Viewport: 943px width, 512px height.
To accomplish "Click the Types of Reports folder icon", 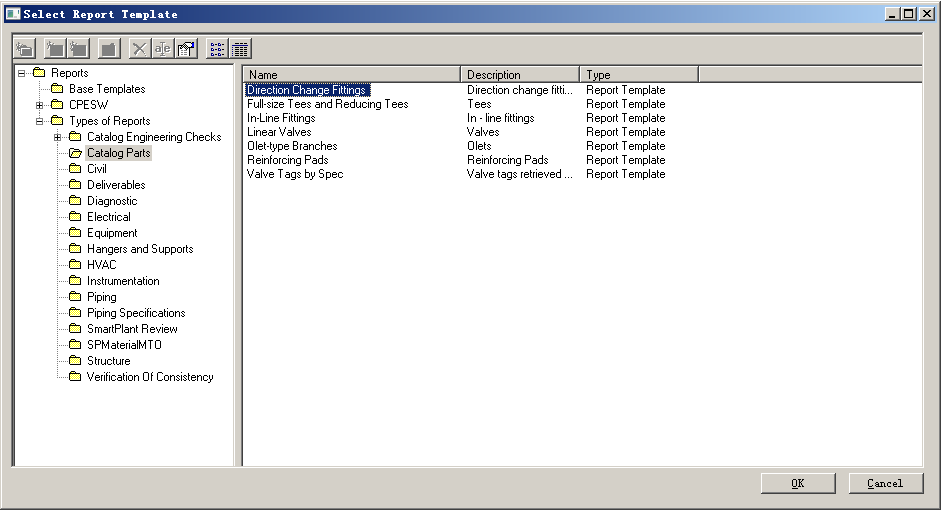I will click(x=57, y=120).
